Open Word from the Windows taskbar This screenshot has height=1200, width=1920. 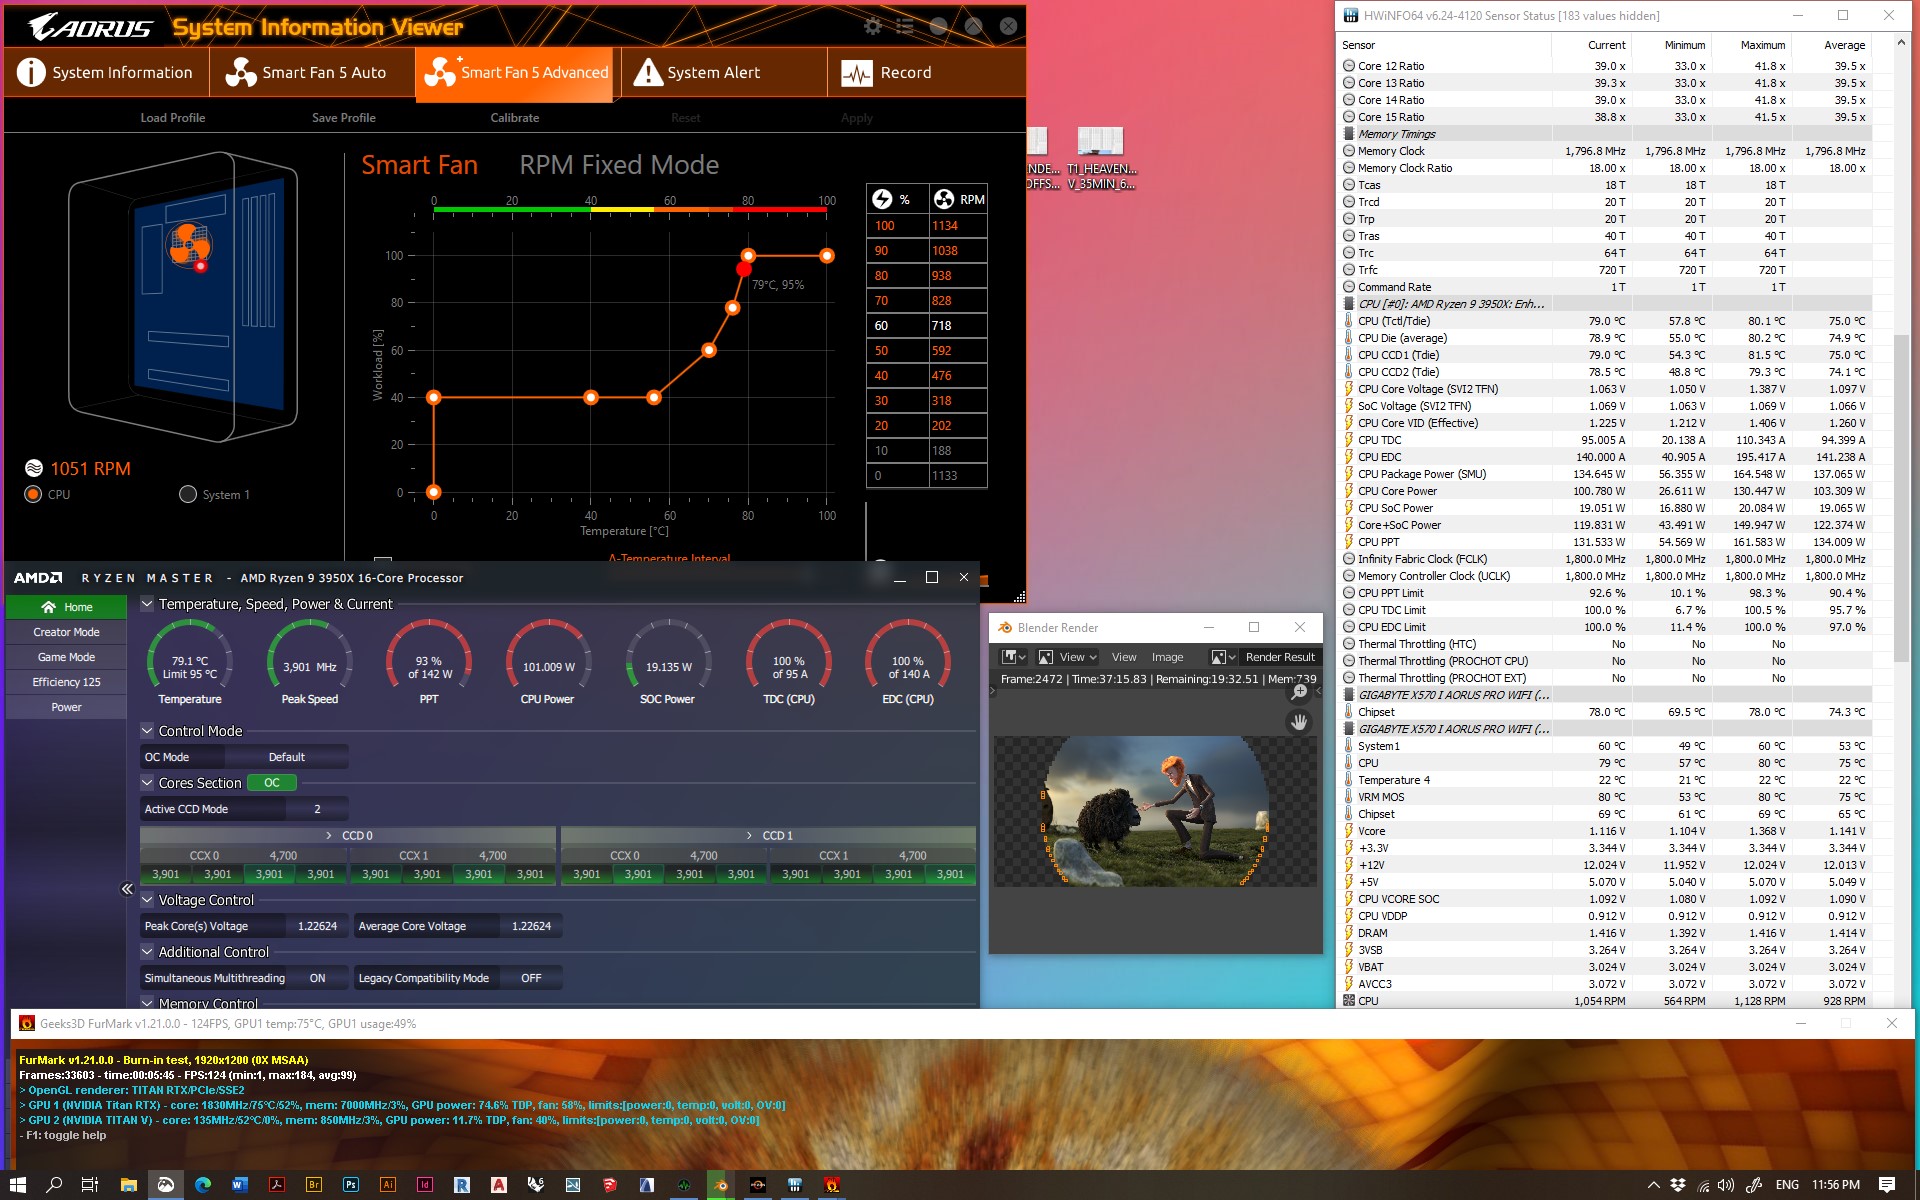(x=240, y=1185)
